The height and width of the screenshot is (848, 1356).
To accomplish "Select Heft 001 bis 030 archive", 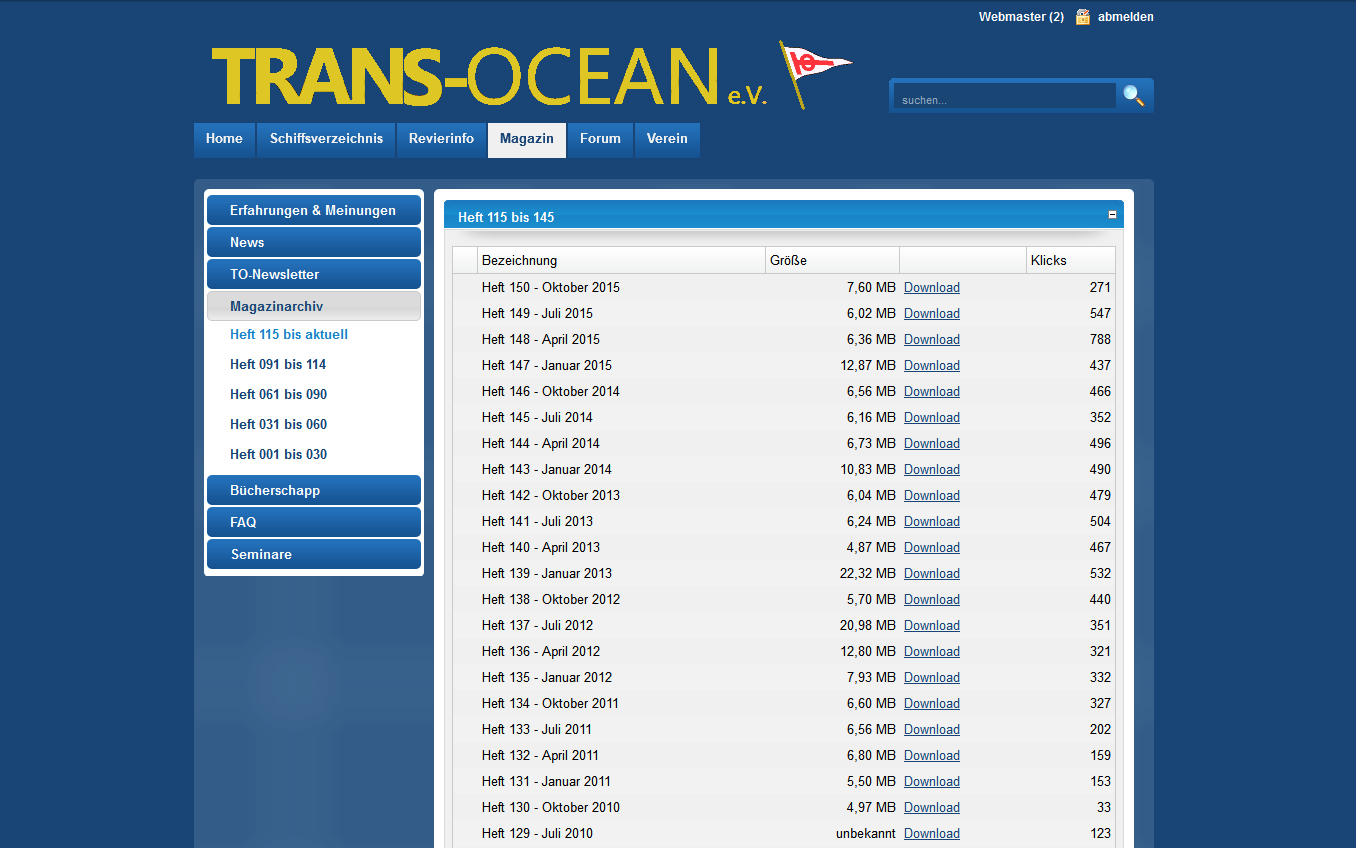I will click(x=278, y=455).
